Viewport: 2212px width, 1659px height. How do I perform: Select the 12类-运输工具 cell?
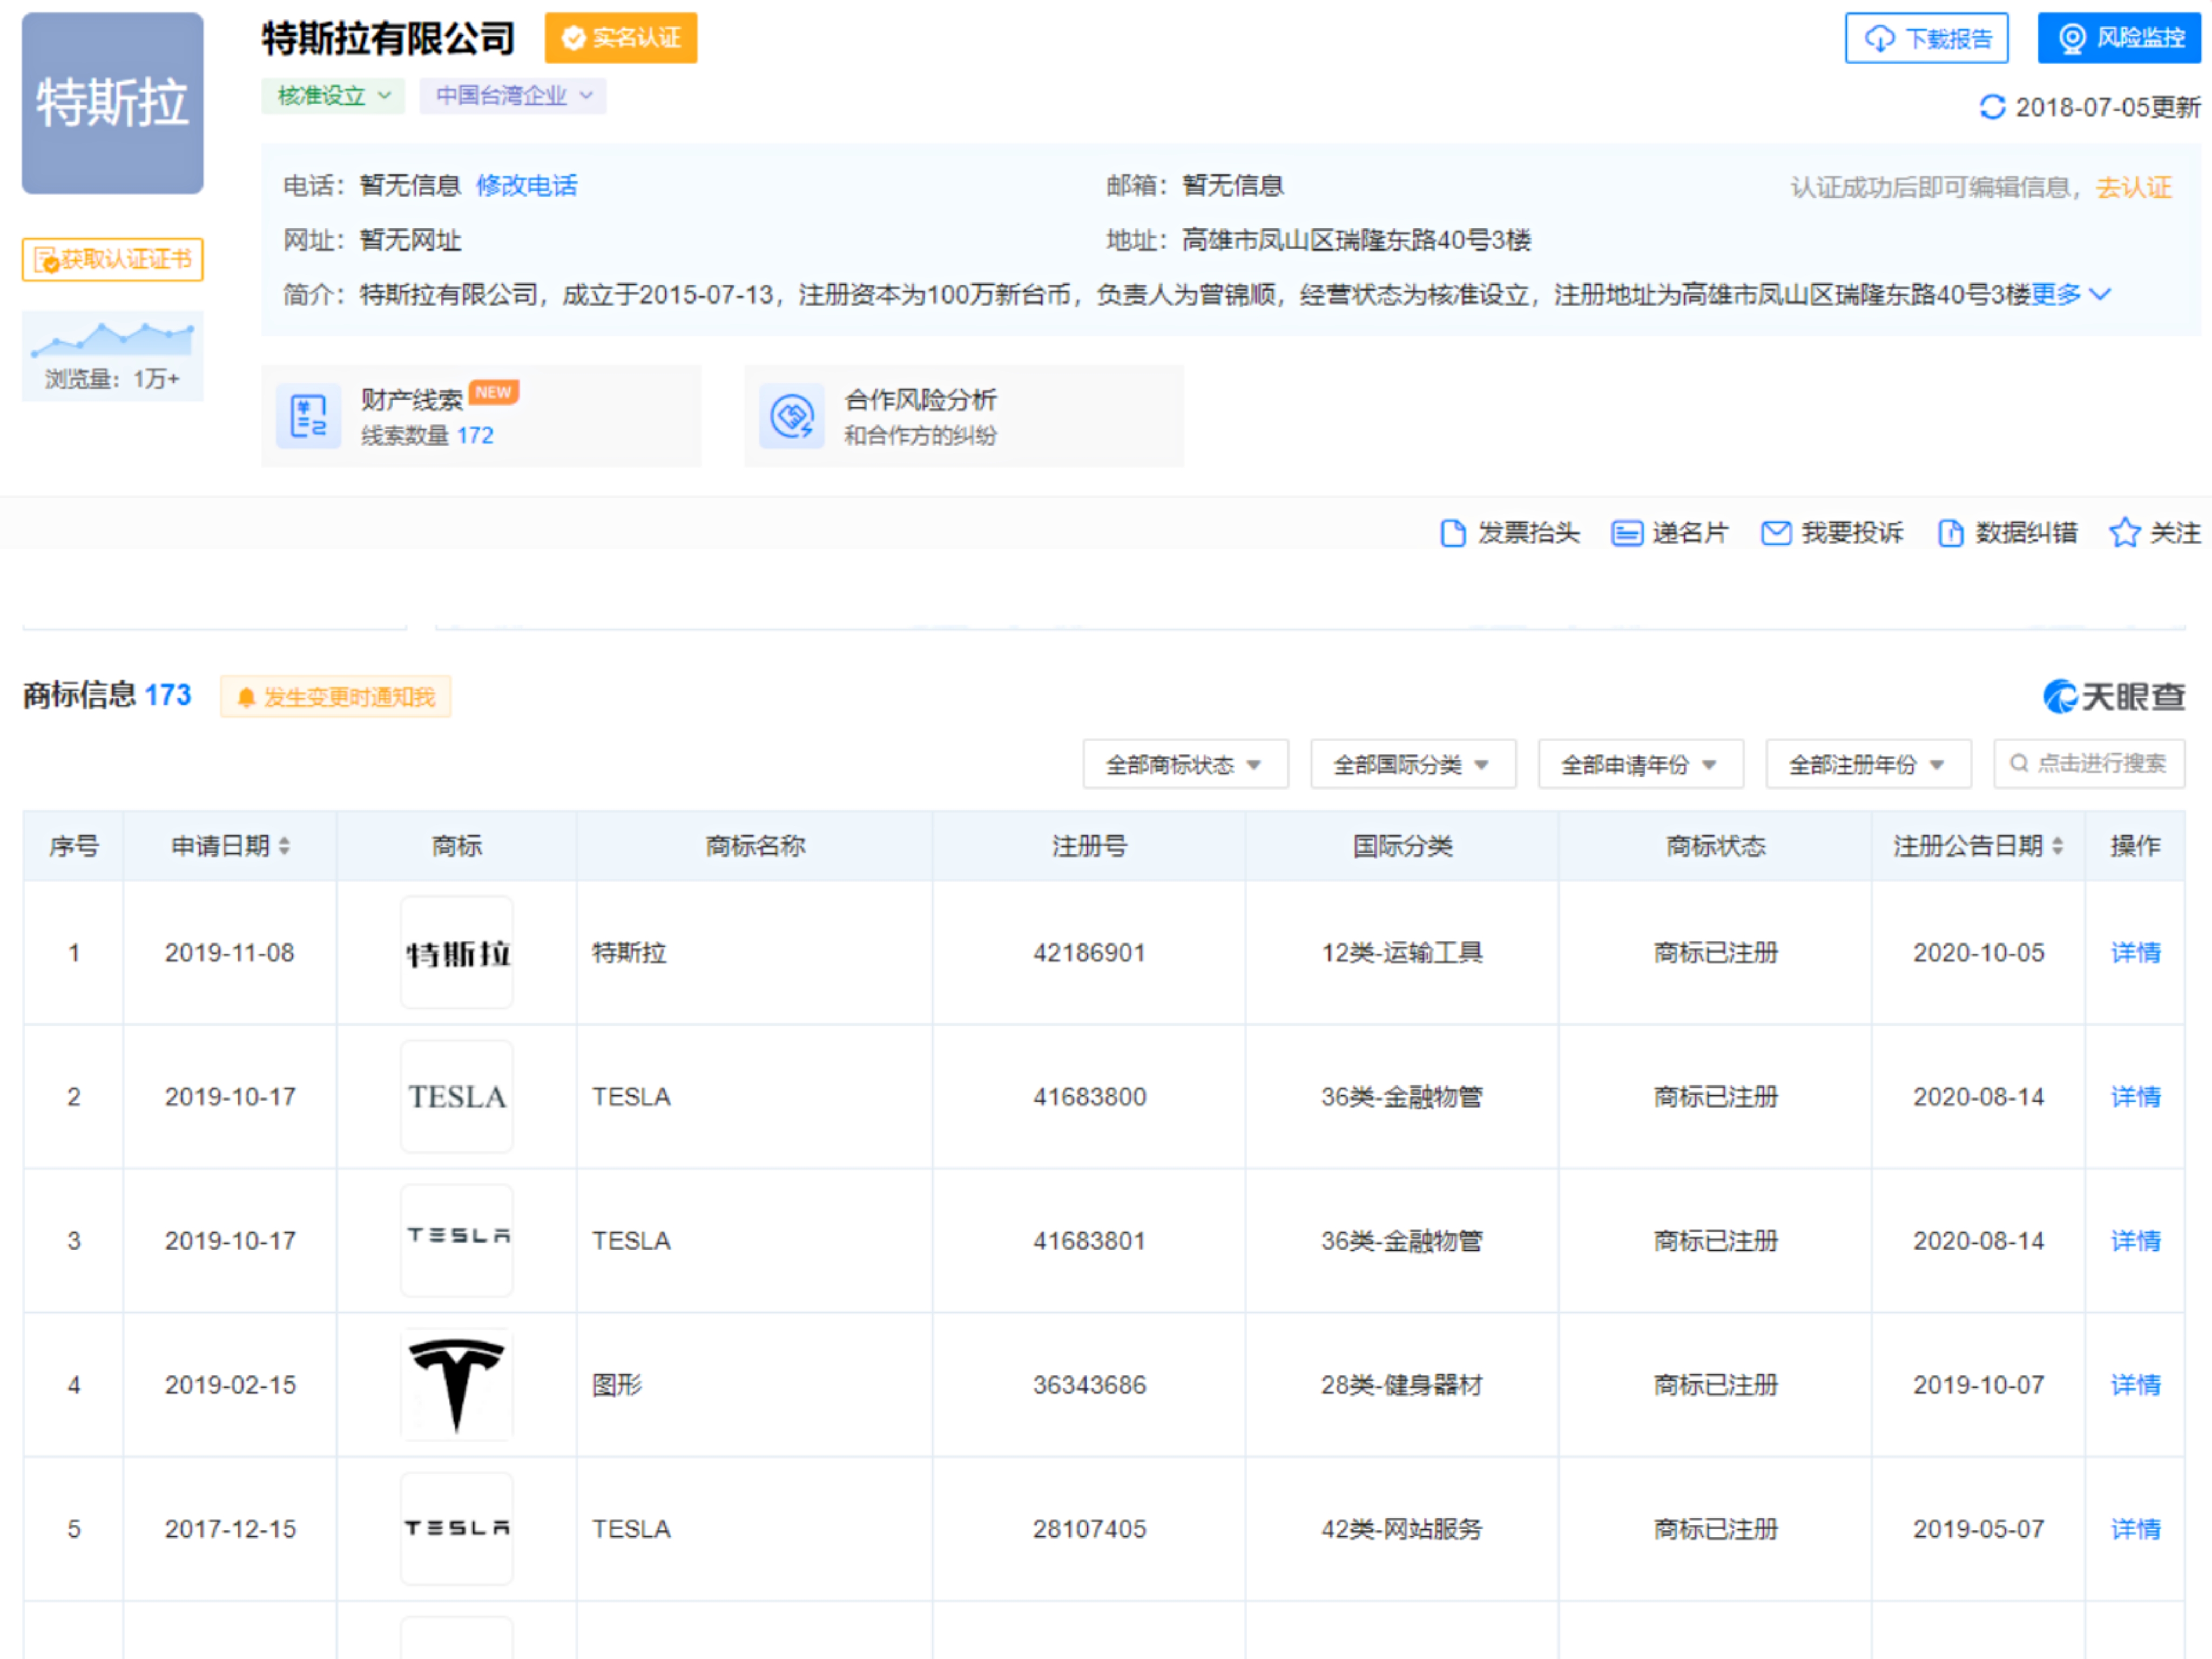(1402, 953)
